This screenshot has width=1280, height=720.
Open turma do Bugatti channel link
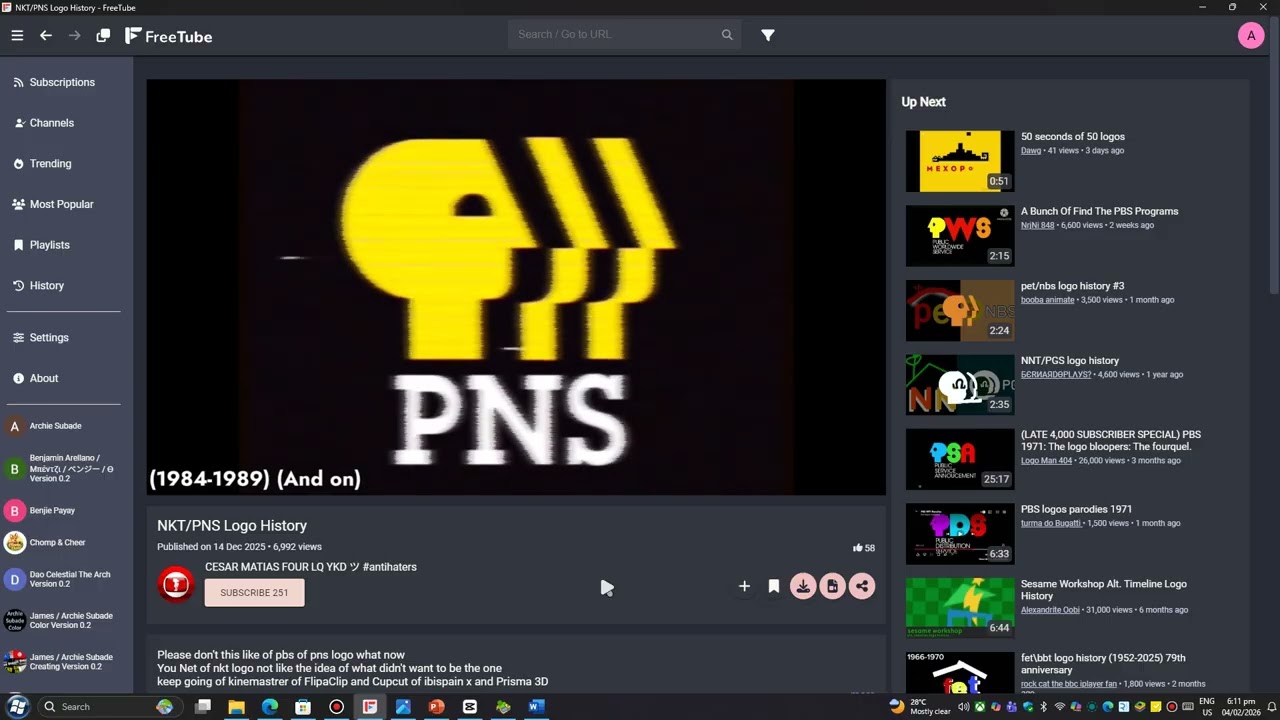tap(1051, 523)
